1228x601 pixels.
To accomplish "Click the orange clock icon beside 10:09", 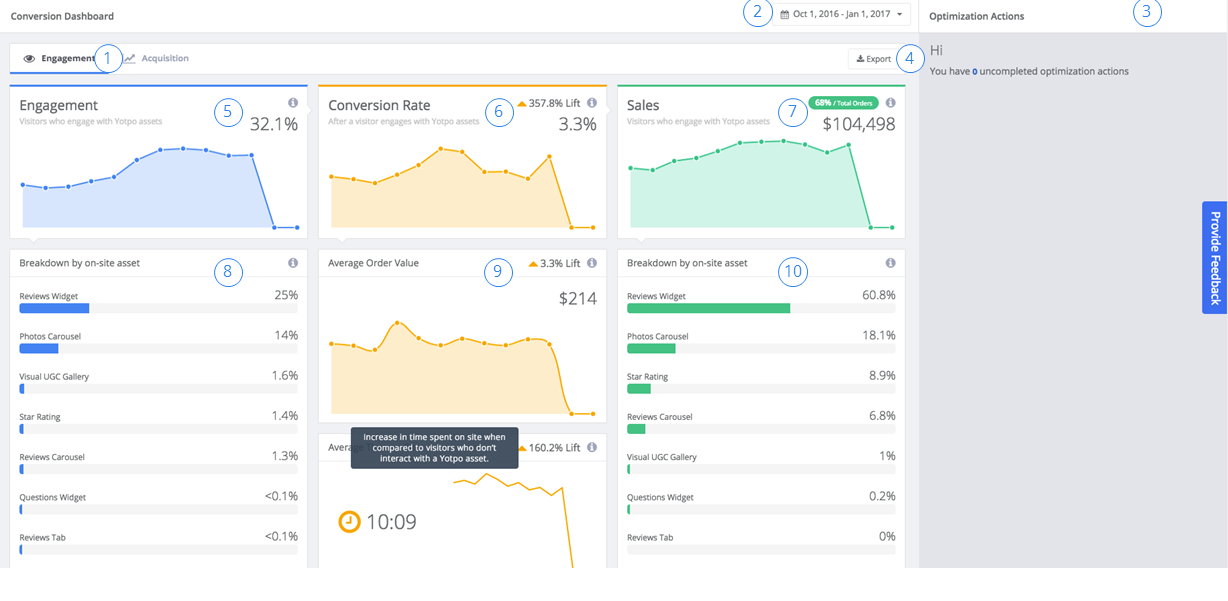I will tap(349, 522).
